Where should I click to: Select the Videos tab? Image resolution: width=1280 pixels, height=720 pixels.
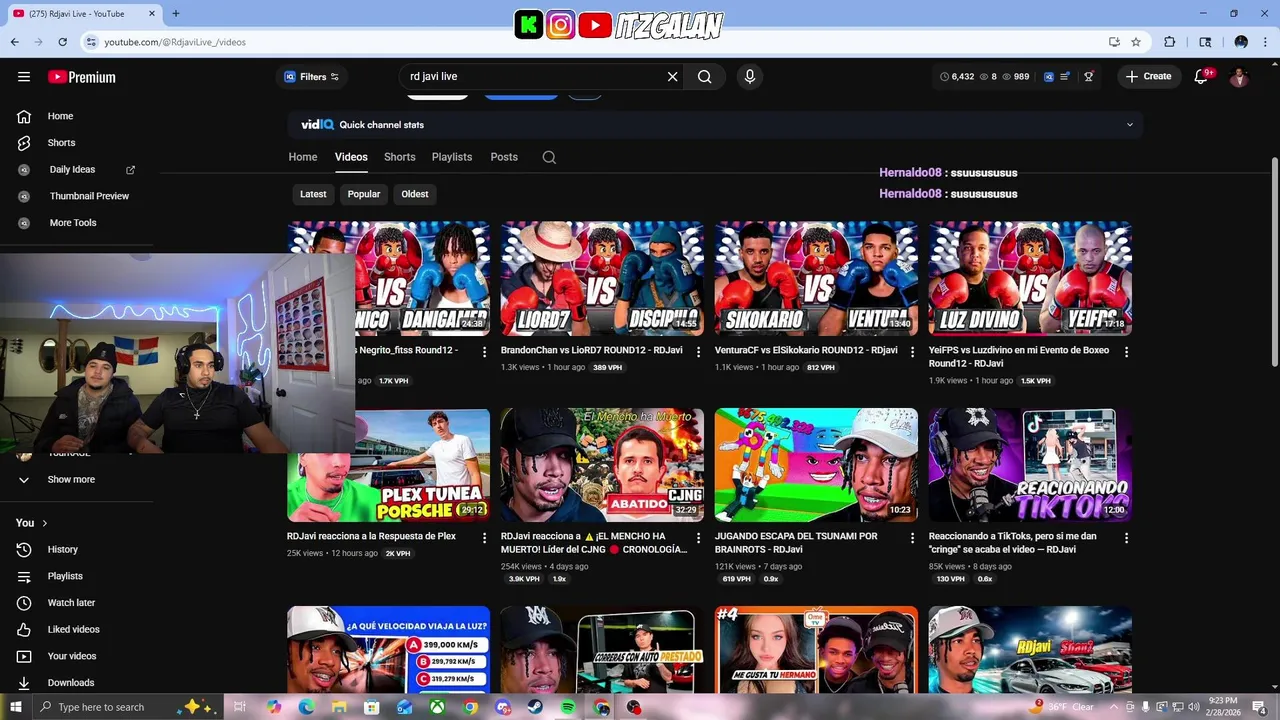pyautogui.click(x=351, y=157)
